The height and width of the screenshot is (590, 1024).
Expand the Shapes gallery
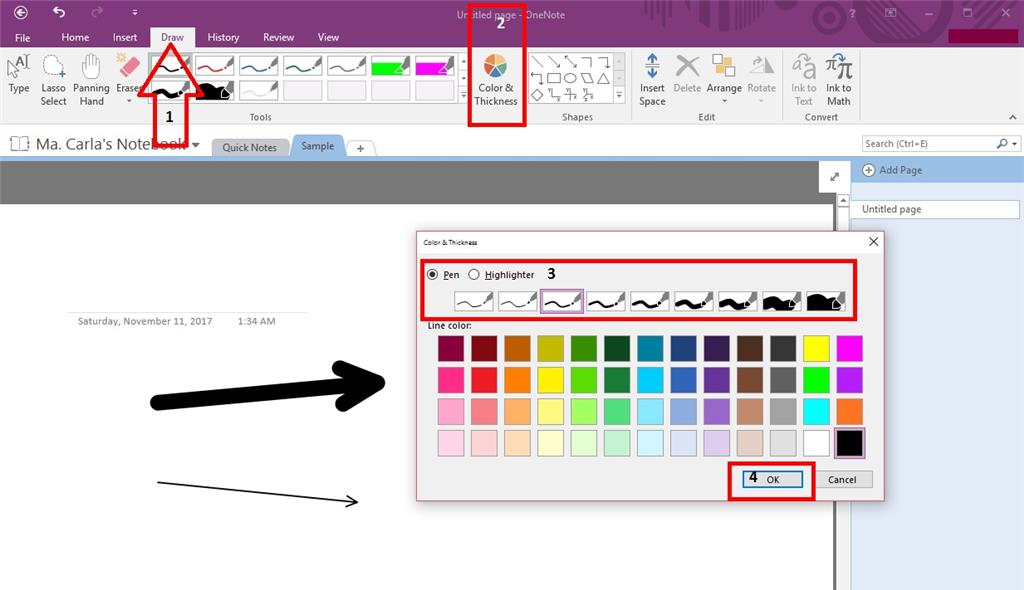(618, 95)
